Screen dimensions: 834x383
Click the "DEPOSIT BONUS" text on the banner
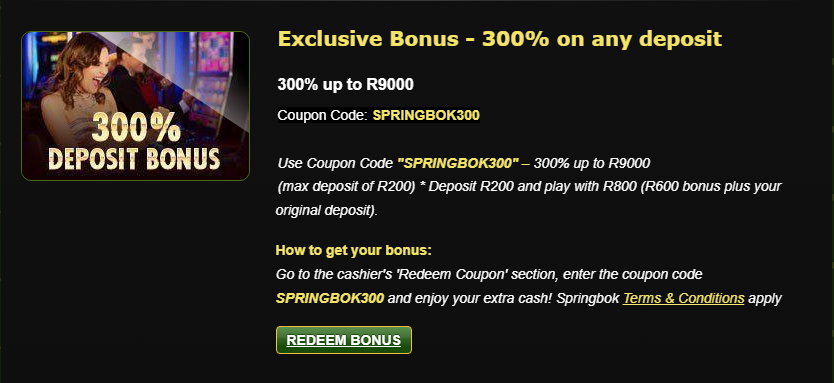tap(134, 159)
